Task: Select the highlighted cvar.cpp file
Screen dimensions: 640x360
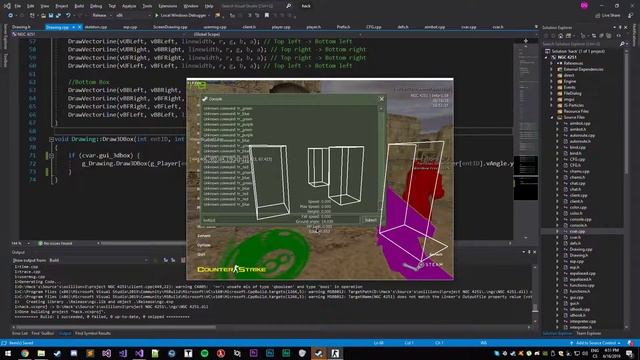Action: pos(577,231)
